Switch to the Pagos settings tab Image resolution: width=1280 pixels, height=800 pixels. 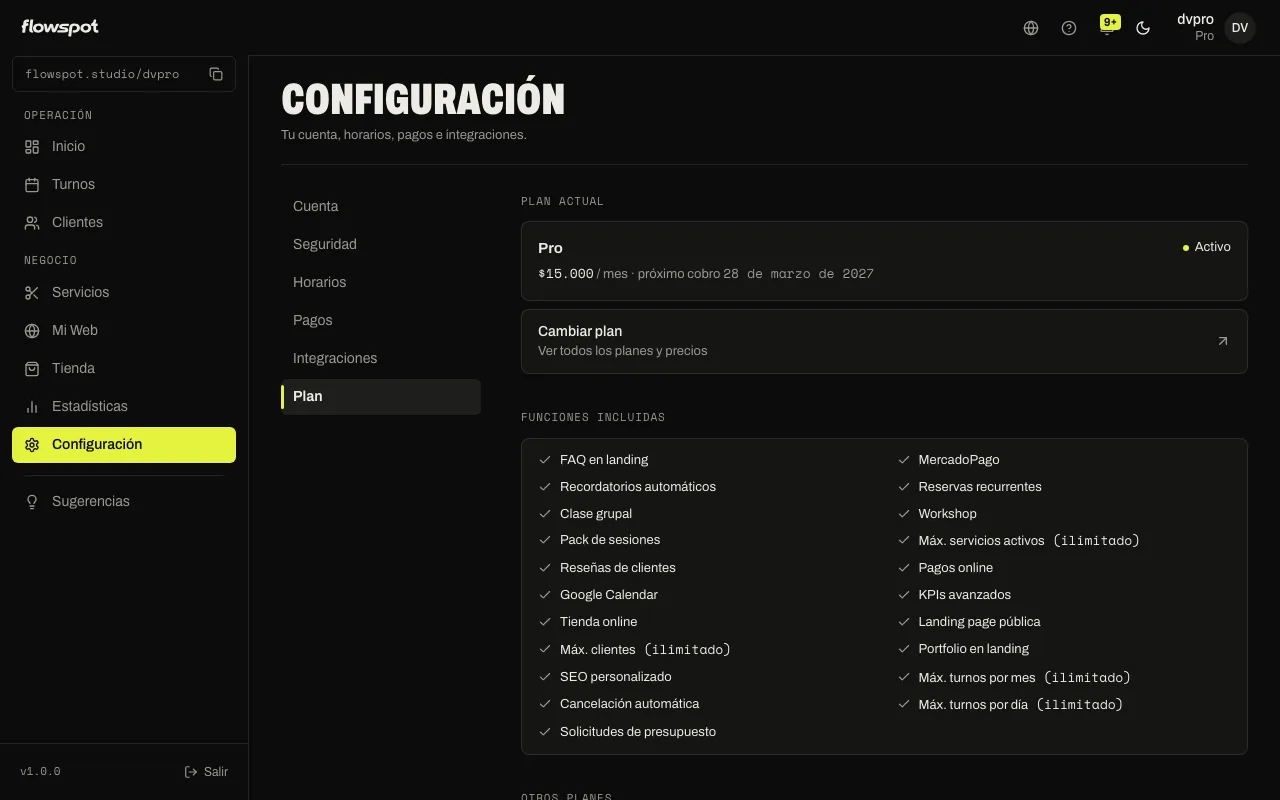point(381,320)
